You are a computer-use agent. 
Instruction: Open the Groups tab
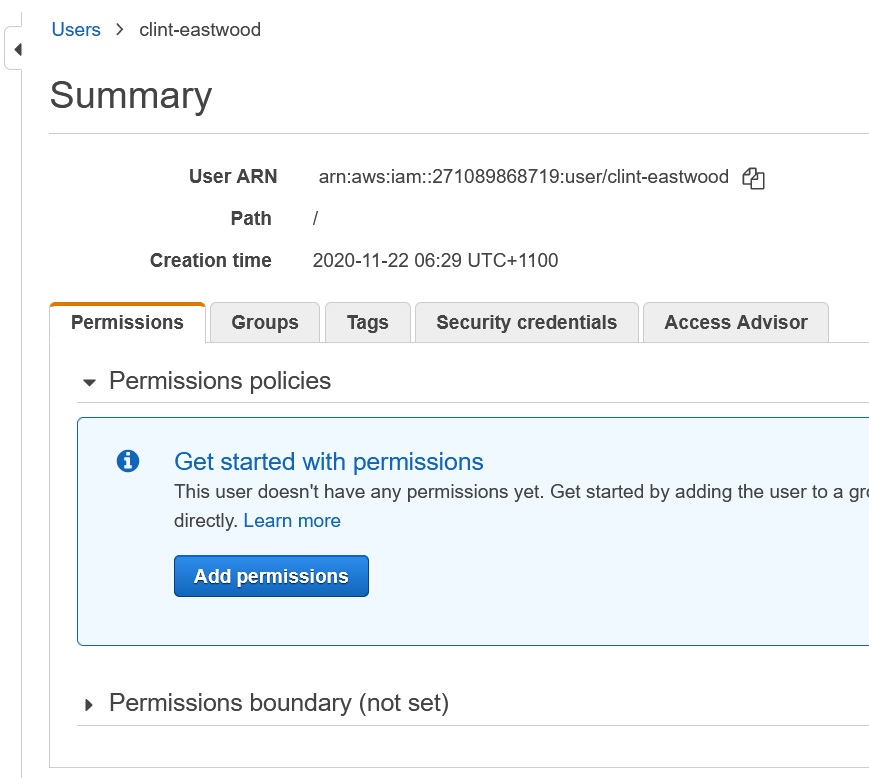coord(264,323)
